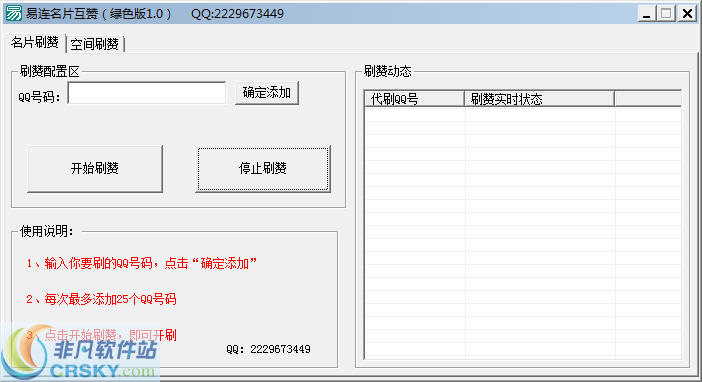Close the 易连名片互赞 window
Screen dimensions: 702x382
(687, 14)
